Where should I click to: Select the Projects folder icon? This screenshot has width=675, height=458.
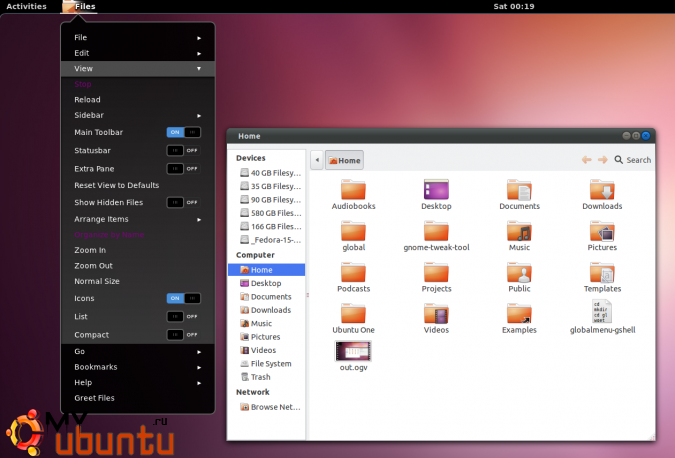436,272
